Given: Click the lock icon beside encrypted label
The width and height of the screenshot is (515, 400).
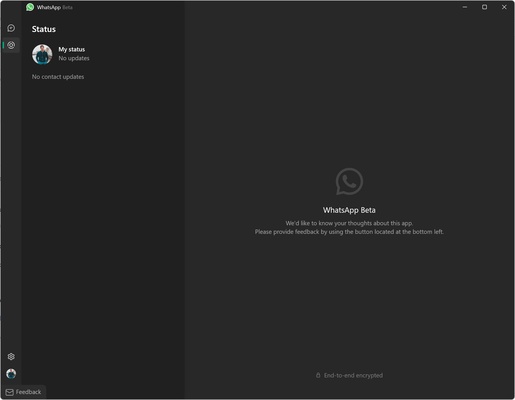Looking at the screenshot, I should [x=318, y=375].
